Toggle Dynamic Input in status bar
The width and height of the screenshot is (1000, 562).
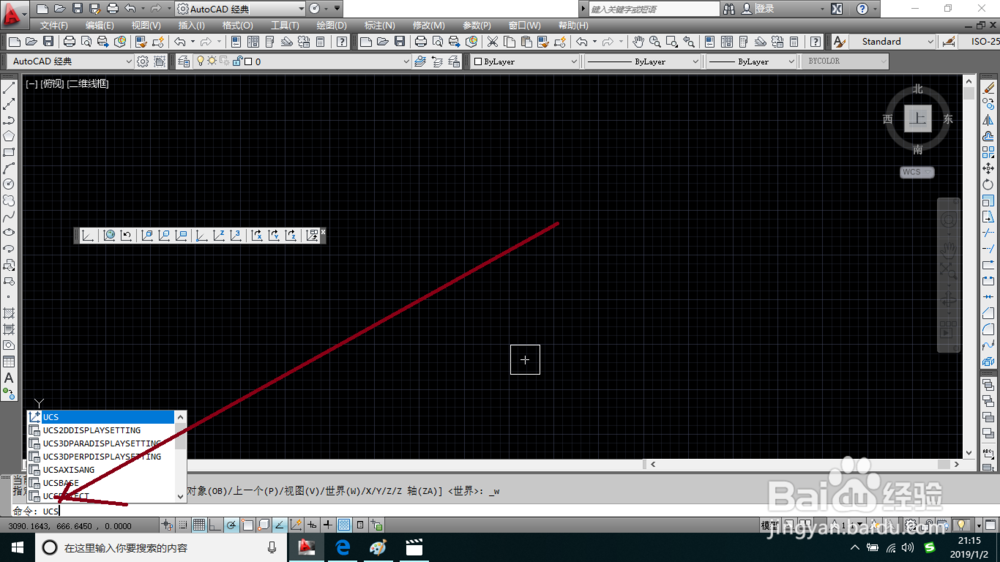click(312, 525)
